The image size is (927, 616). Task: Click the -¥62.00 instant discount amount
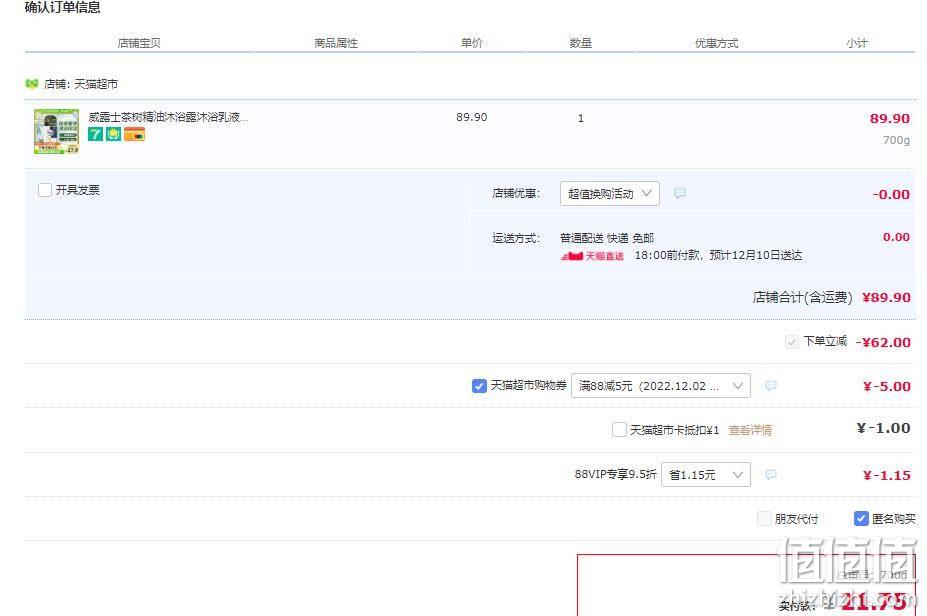(x=883, y=342)
